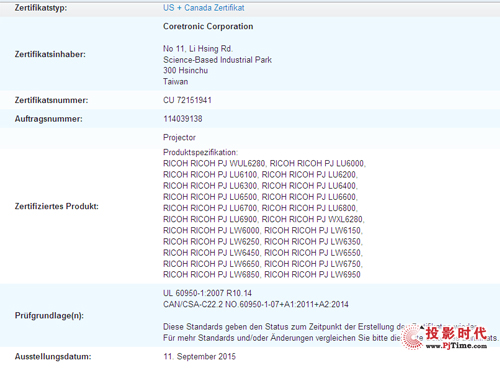Click the issue date 11. September 2015

[199, 356]
